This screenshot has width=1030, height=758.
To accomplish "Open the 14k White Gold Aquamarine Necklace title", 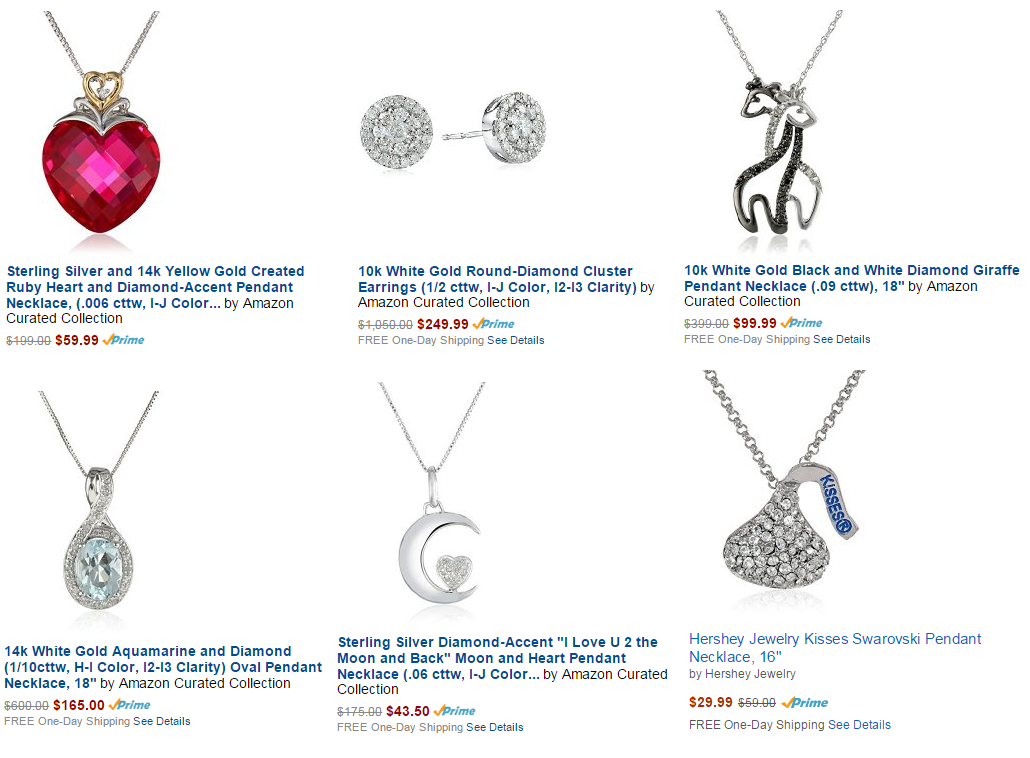I will pyautogui.click(x=163, y=667).
